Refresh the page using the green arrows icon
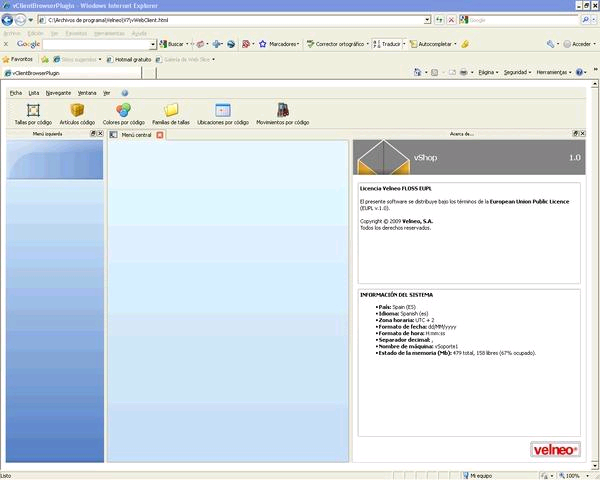 (439, 20)
